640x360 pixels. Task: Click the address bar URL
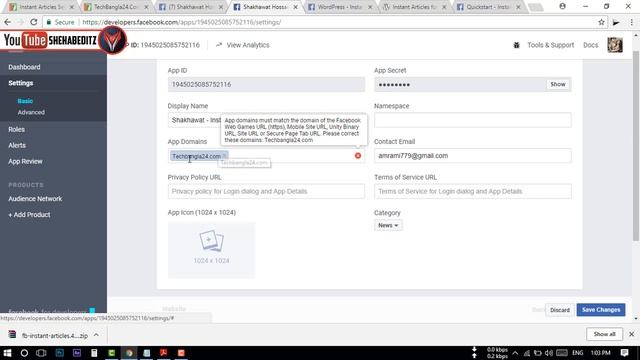[x=182, y=22]
